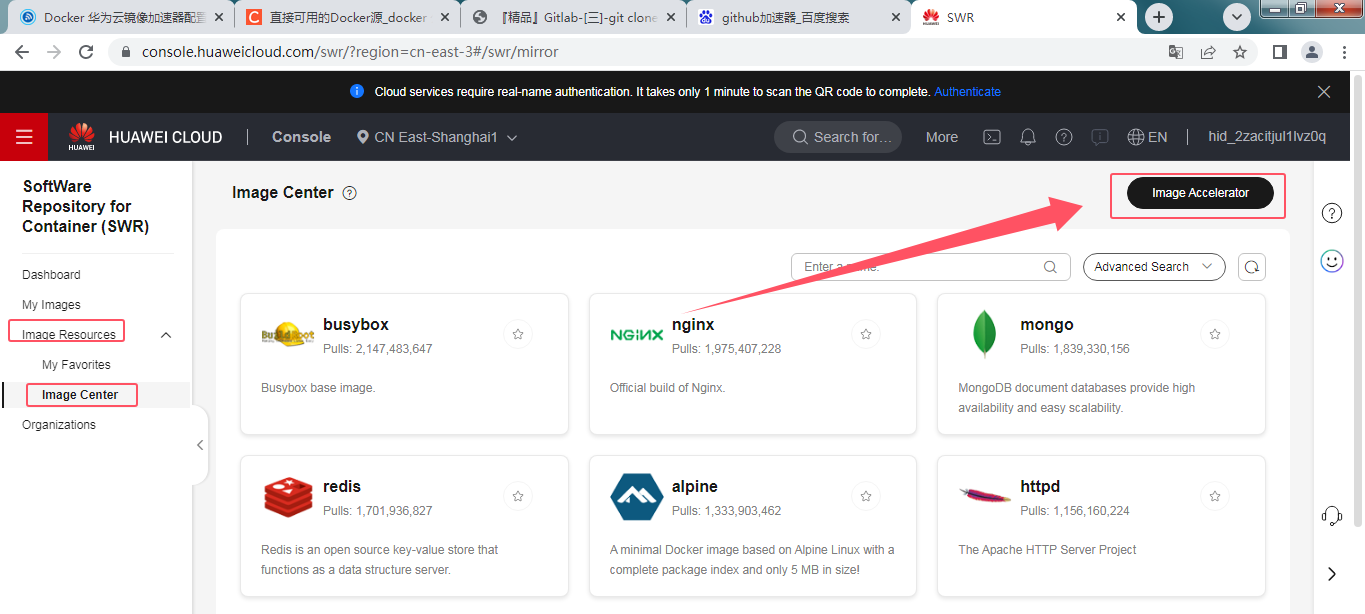The image size is (1365, 614).
Task: Click the Authenticate link
Action: coord(967,91)
